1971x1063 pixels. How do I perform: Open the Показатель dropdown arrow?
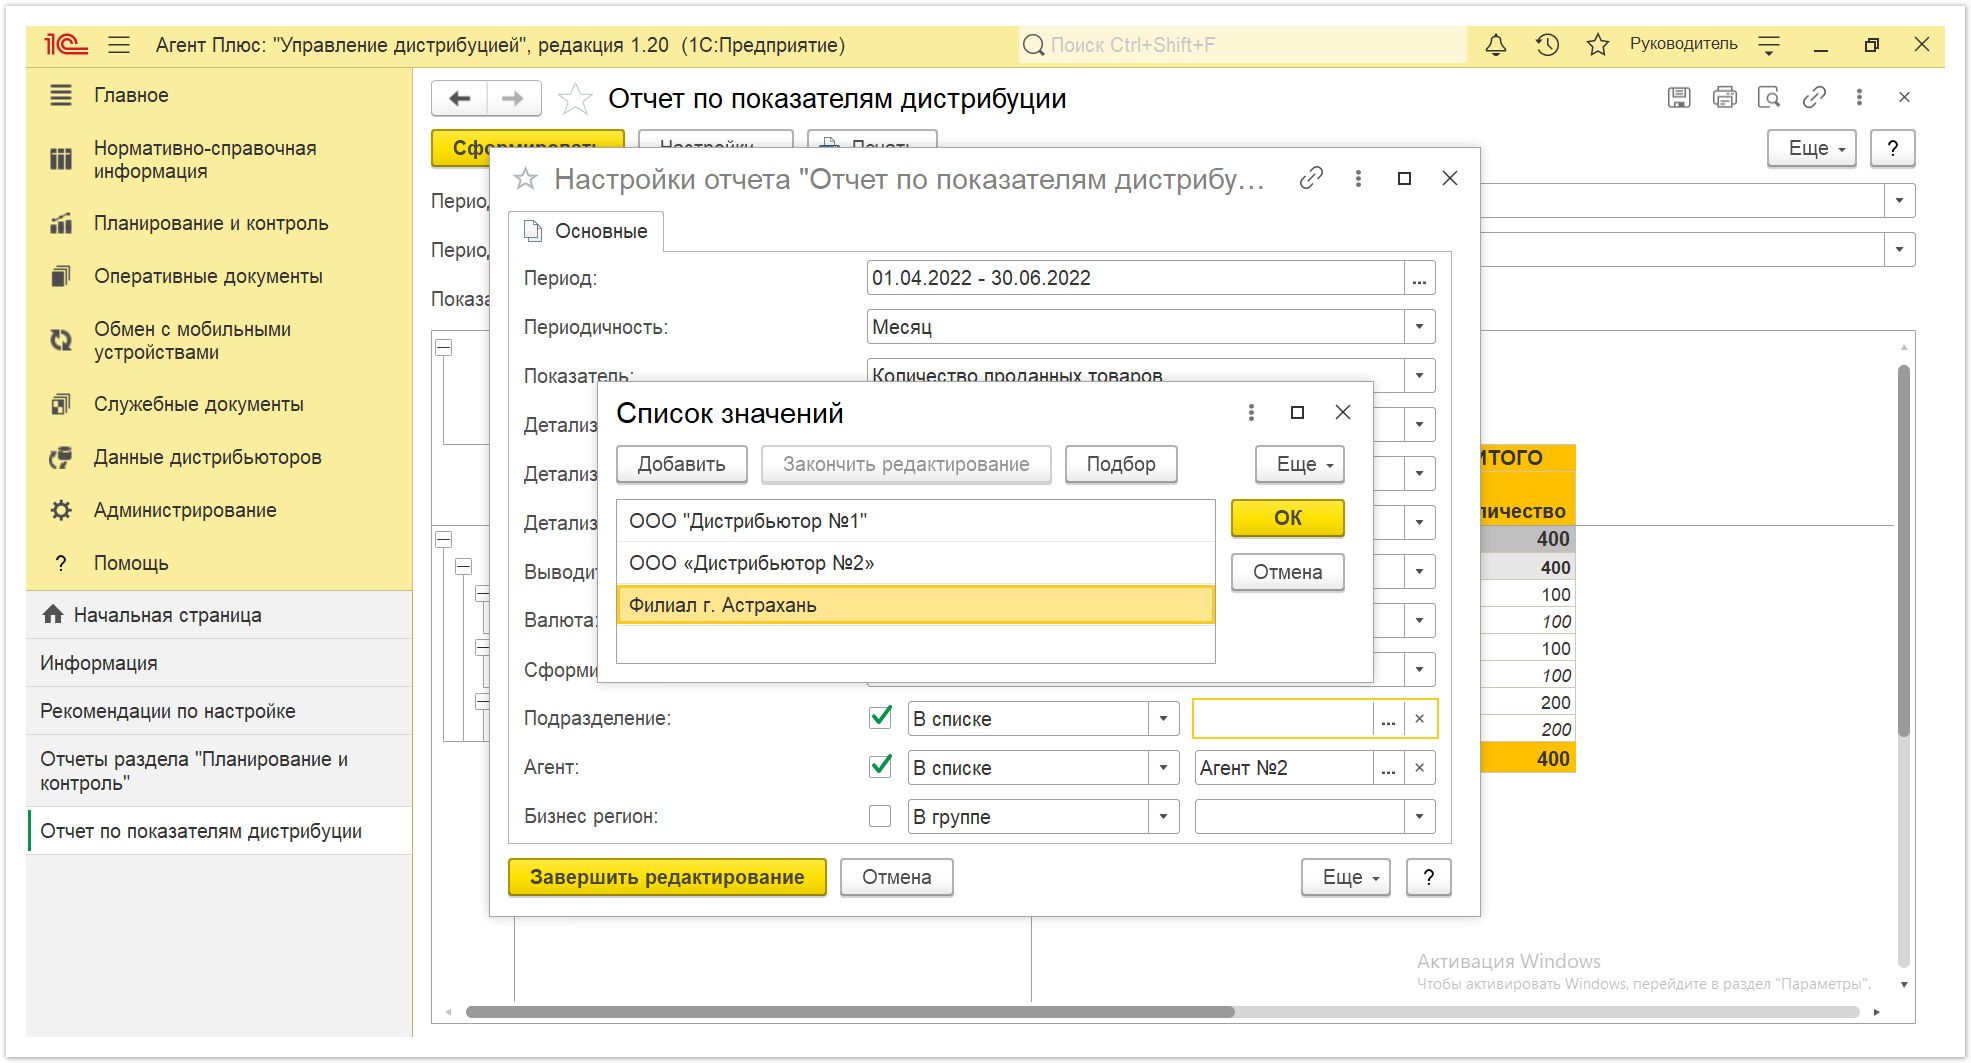click(1419, 375)
